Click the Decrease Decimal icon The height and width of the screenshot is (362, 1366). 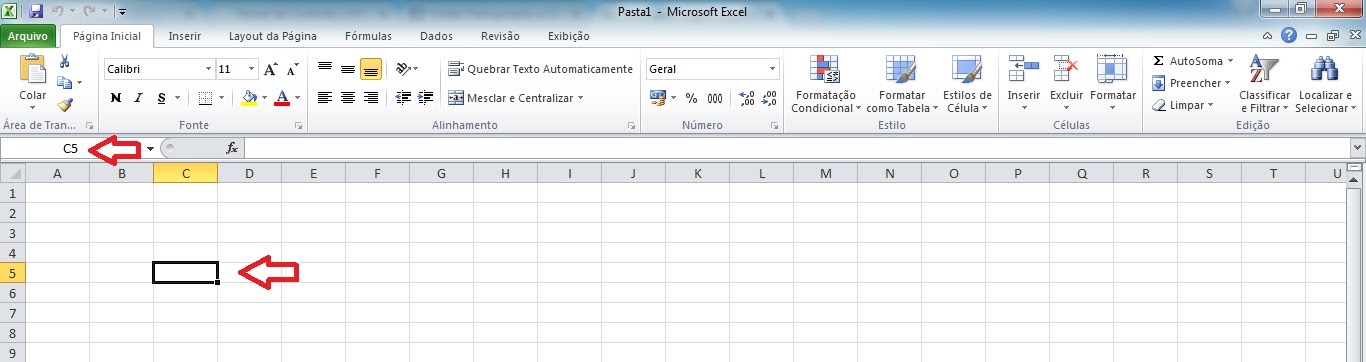point(769,98)
